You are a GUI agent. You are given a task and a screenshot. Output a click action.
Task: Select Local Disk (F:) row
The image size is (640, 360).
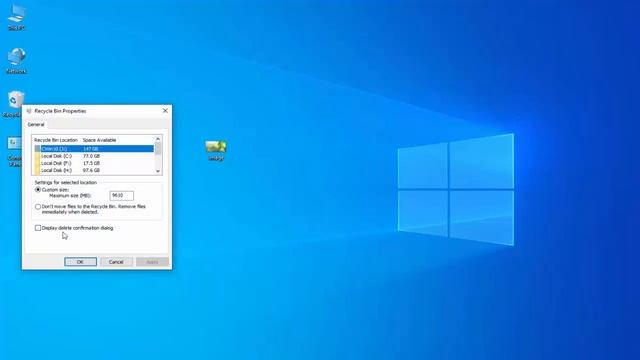click(x=94, y=163)
